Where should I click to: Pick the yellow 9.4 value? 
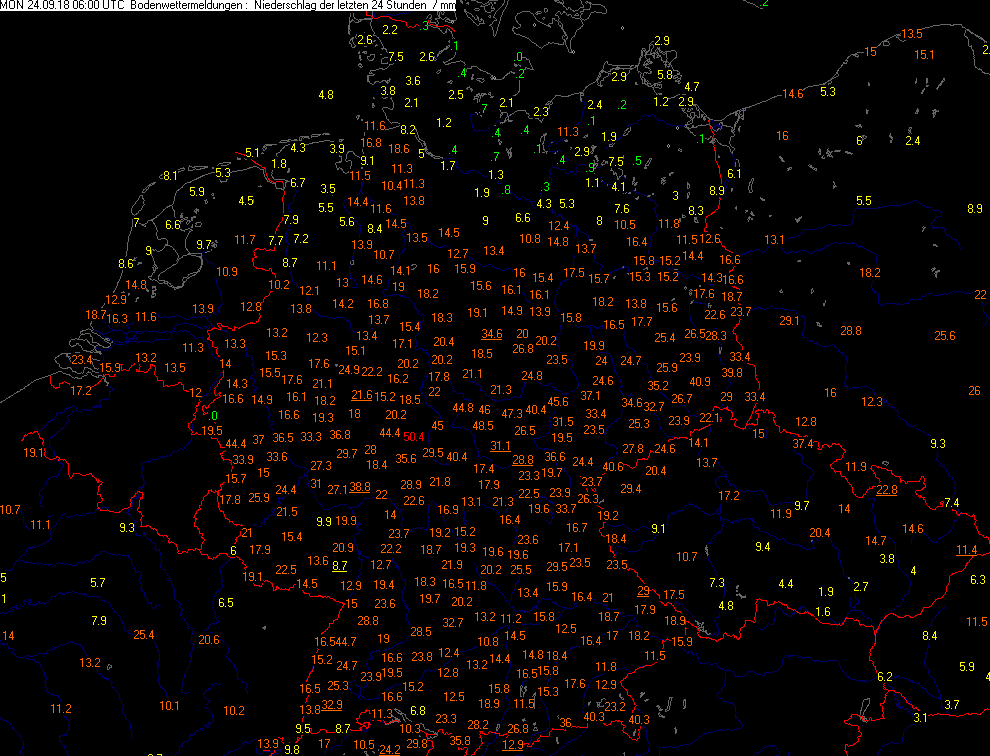(762, 546)
